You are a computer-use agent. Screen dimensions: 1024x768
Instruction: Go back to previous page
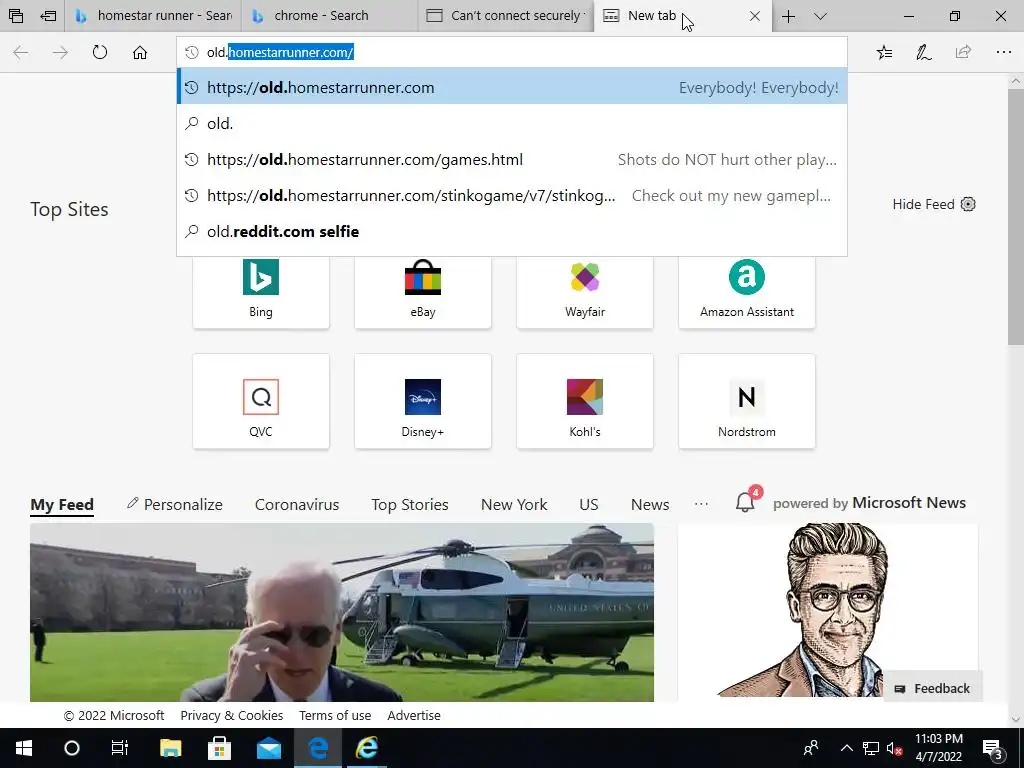pos(21,52)
